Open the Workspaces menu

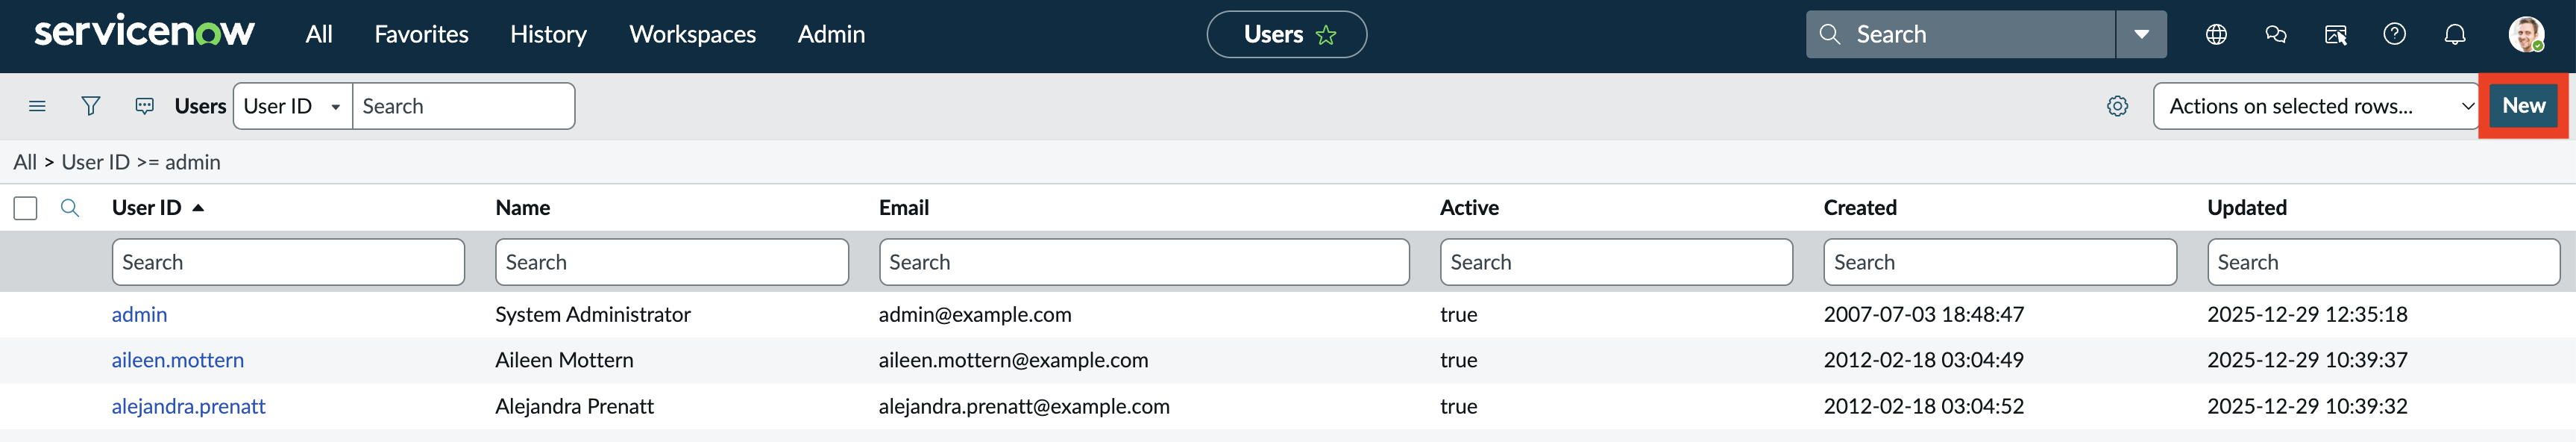click(x=692, y=35)
